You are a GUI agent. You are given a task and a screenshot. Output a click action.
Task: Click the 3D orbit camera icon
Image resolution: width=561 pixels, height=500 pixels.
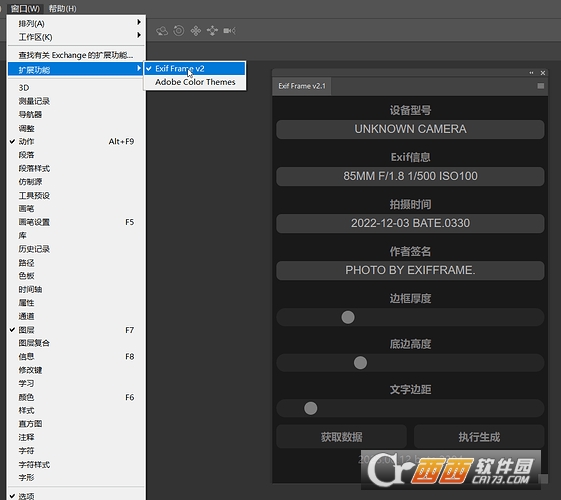[162, 31]
